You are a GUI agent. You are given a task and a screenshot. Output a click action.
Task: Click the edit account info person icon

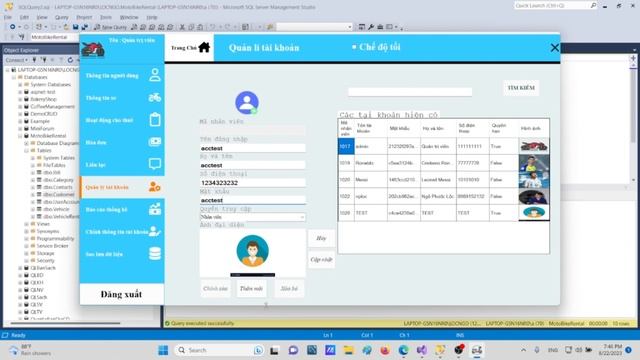tap(155, 231)
